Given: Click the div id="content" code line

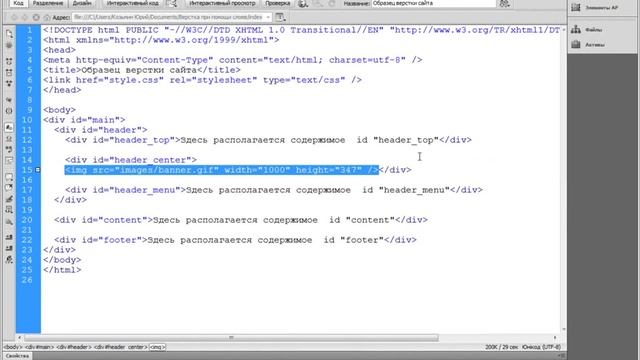Looking at the screenshot, I should tap(241, 220).
